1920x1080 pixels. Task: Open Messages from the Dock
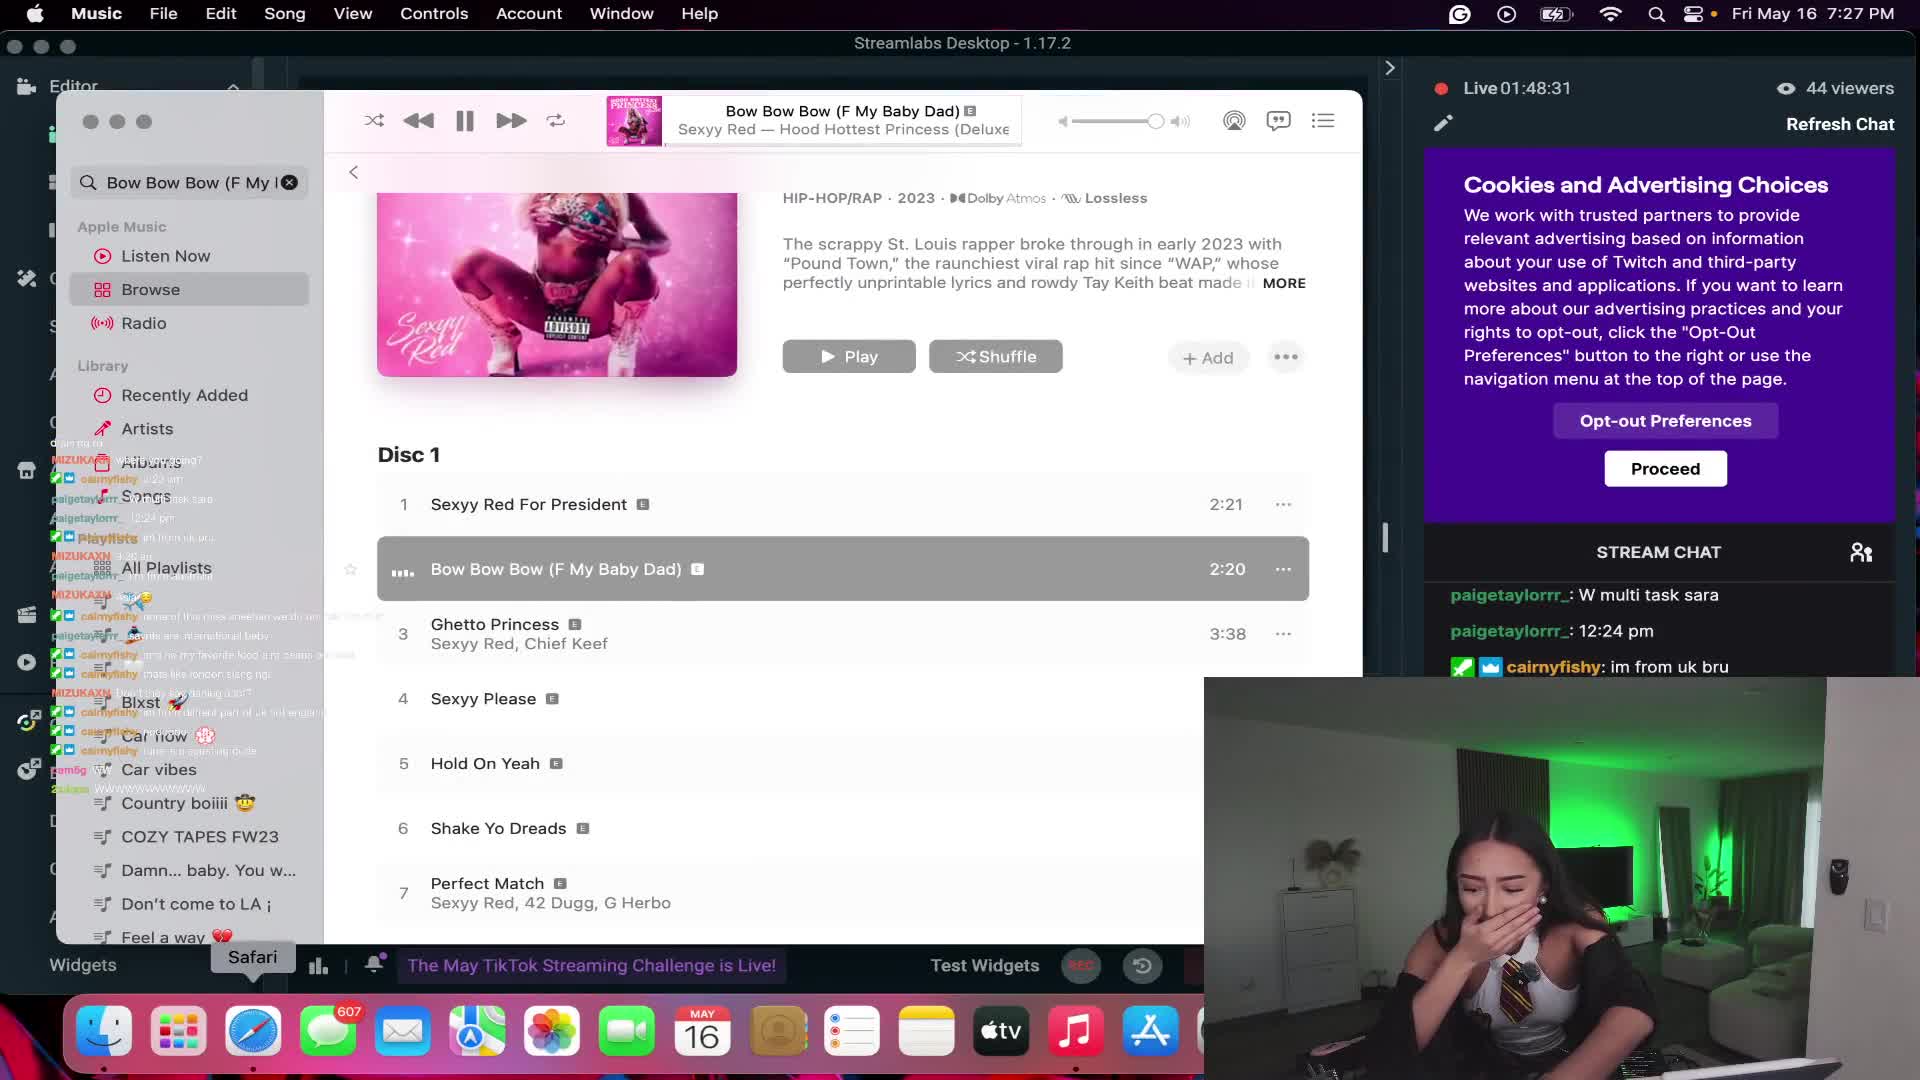(328, 1031)
